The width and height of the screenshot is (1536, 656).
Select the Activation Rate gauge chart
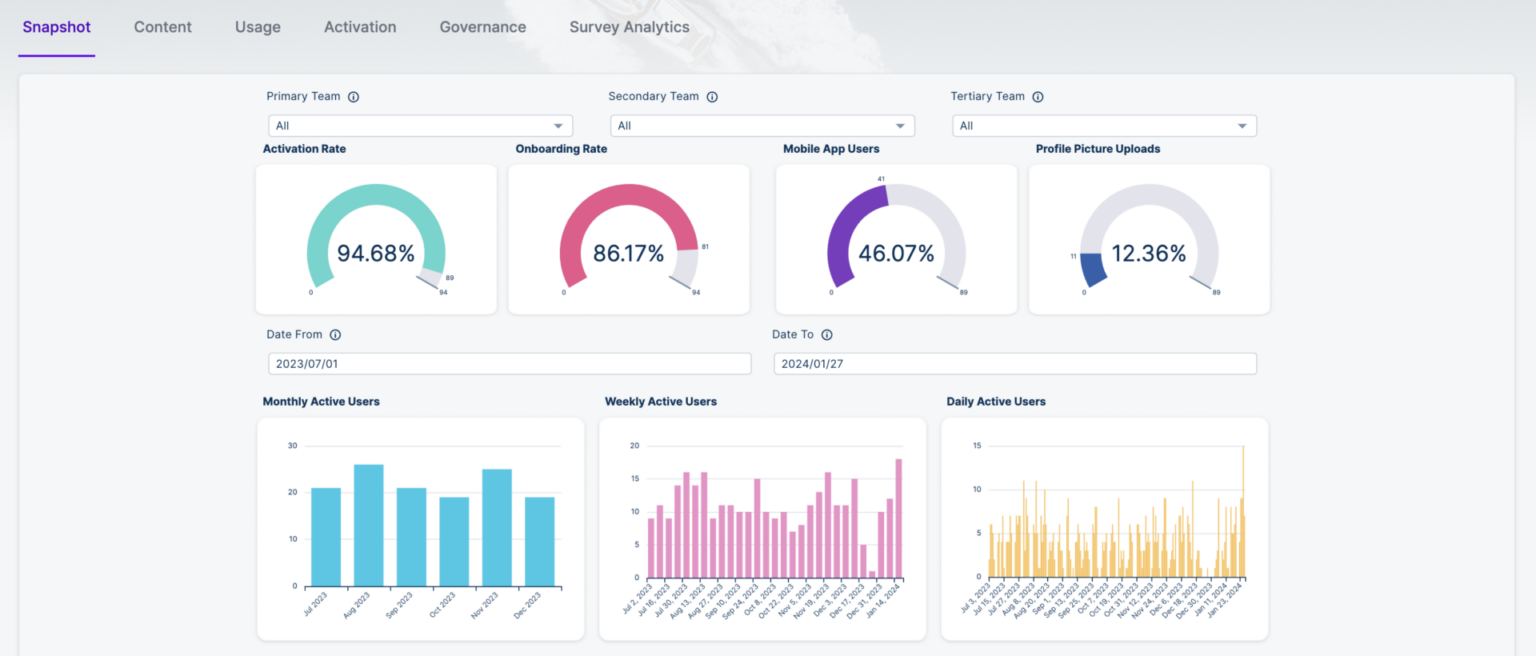pyautogui.click(x=376, y=239)
